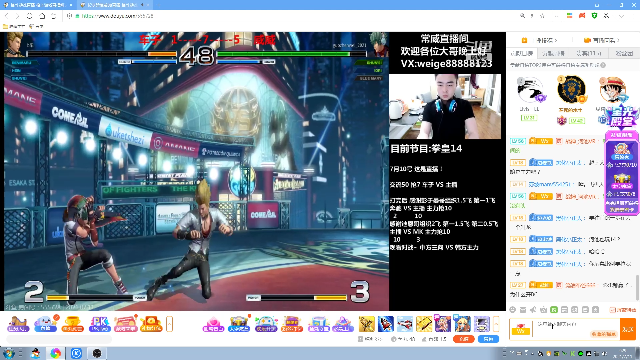Open the black-and-white sketch avatar
Viewport: 640px width, 360px height.
pyautogui.click(x=530, y=90)
